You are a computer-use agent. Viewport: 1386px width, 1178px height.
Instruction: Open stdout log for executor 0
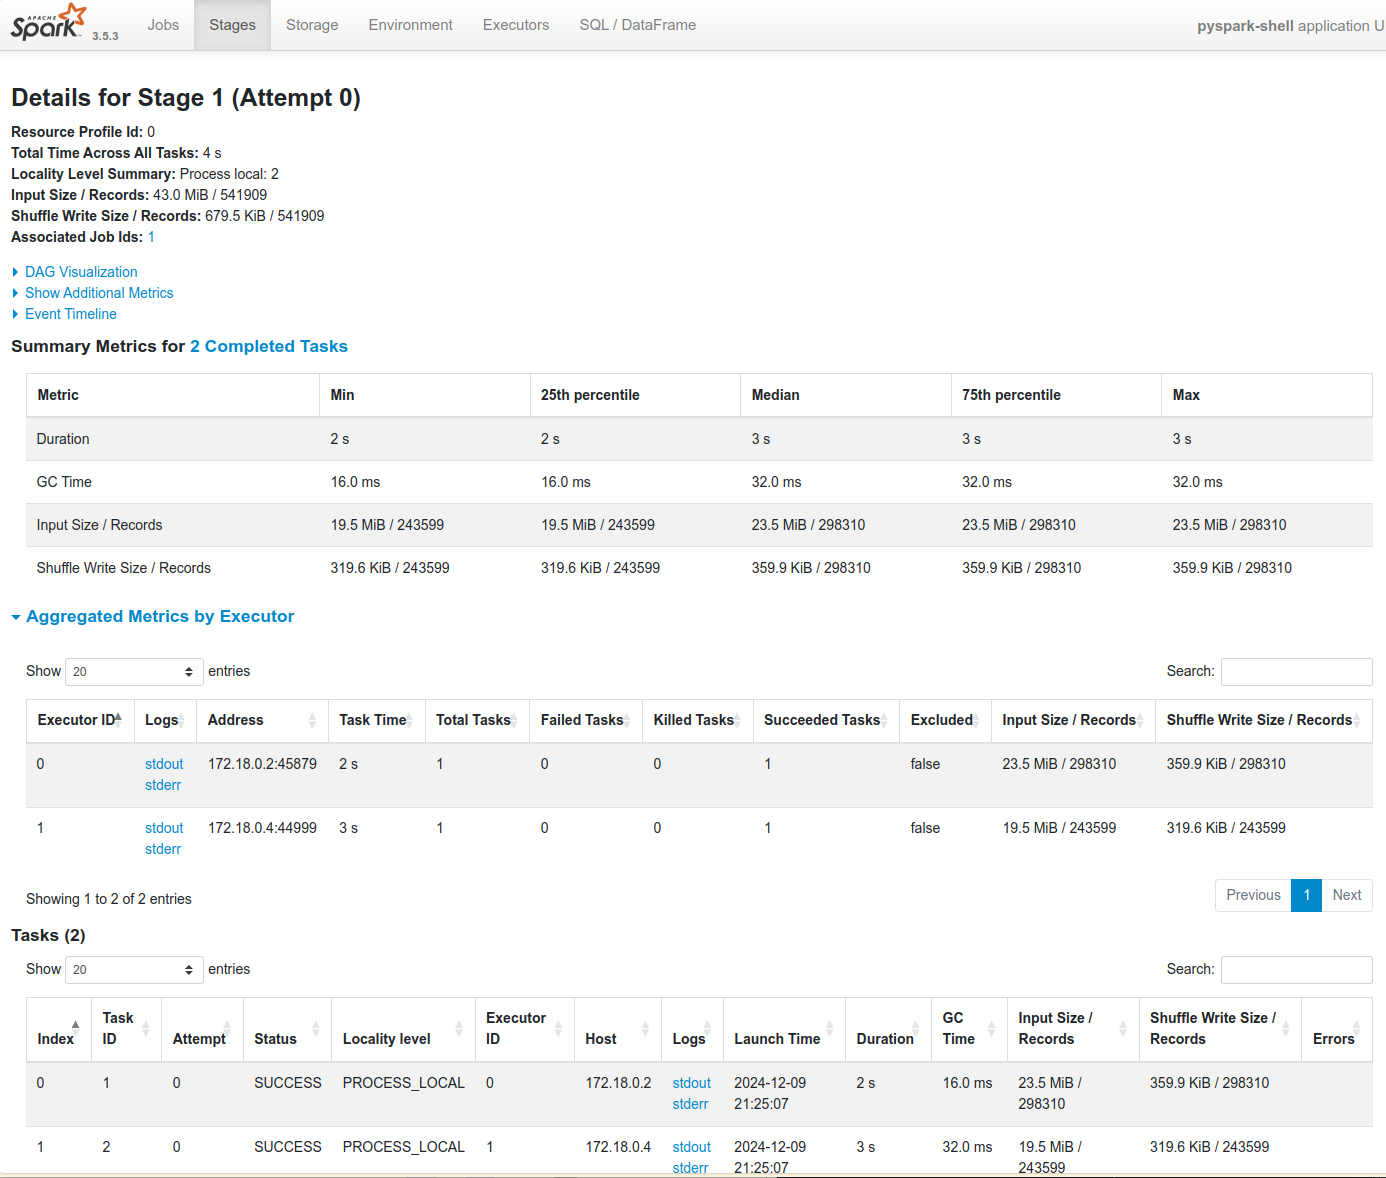[164, 764]
